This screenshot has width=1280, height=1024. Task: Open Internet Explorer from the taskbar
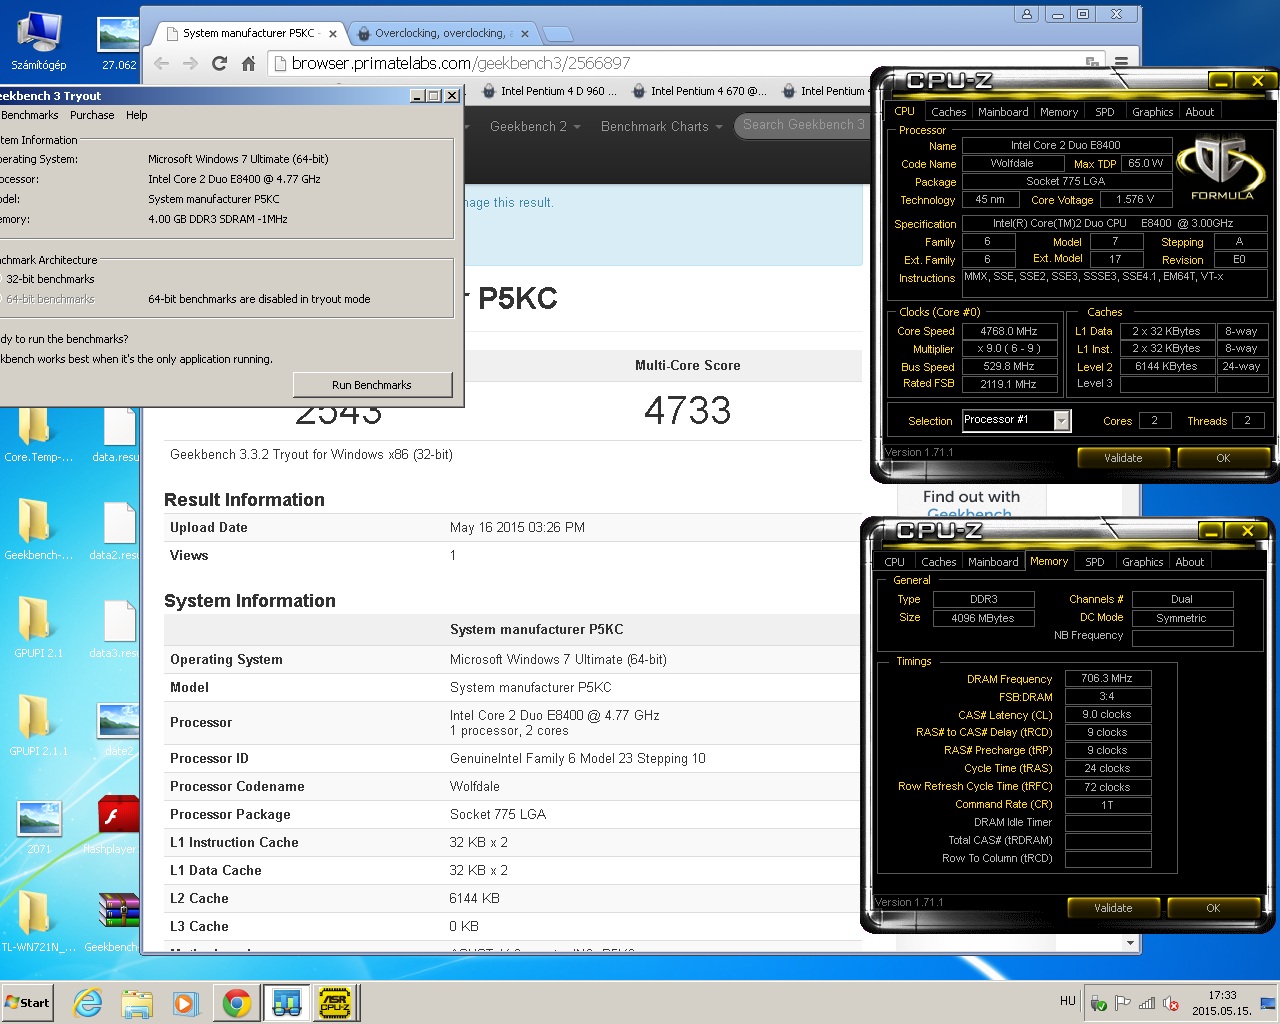pyautogui.click(x=88, y=1002)
